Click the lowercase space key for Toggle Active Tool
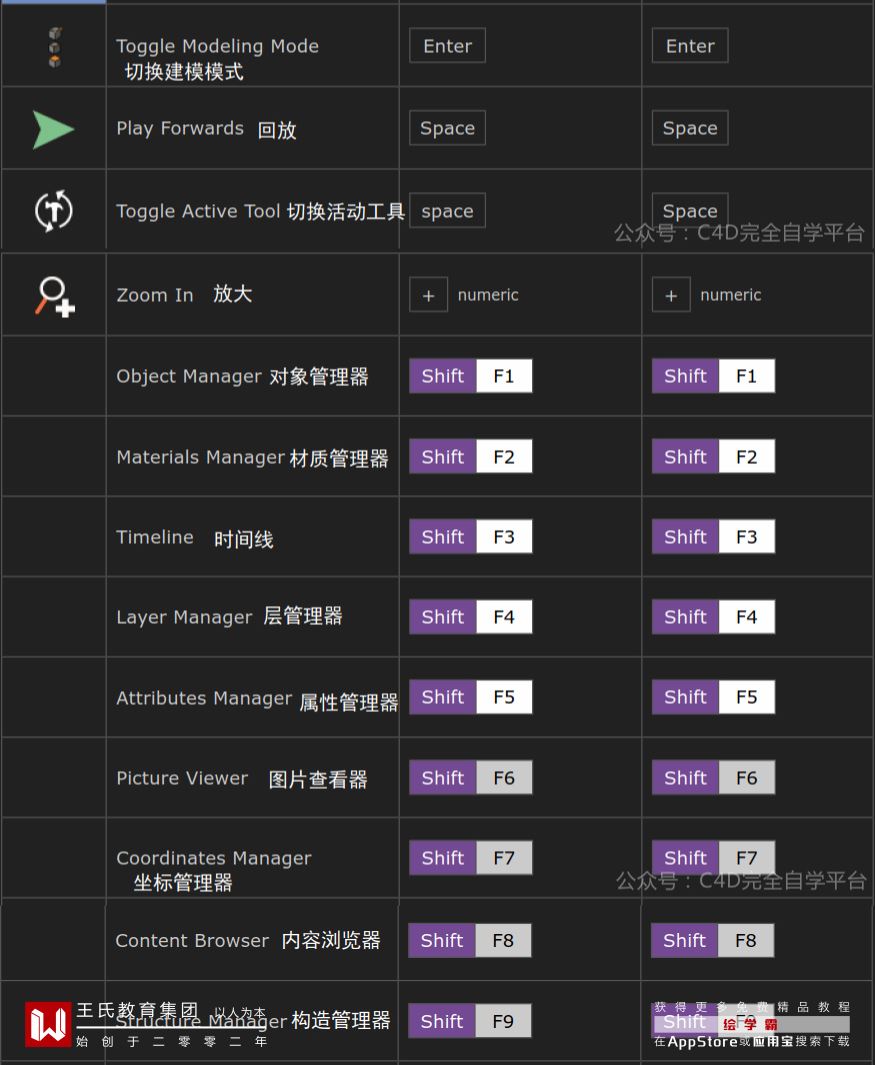This screenshot has width=875, height=1065. 447,211
